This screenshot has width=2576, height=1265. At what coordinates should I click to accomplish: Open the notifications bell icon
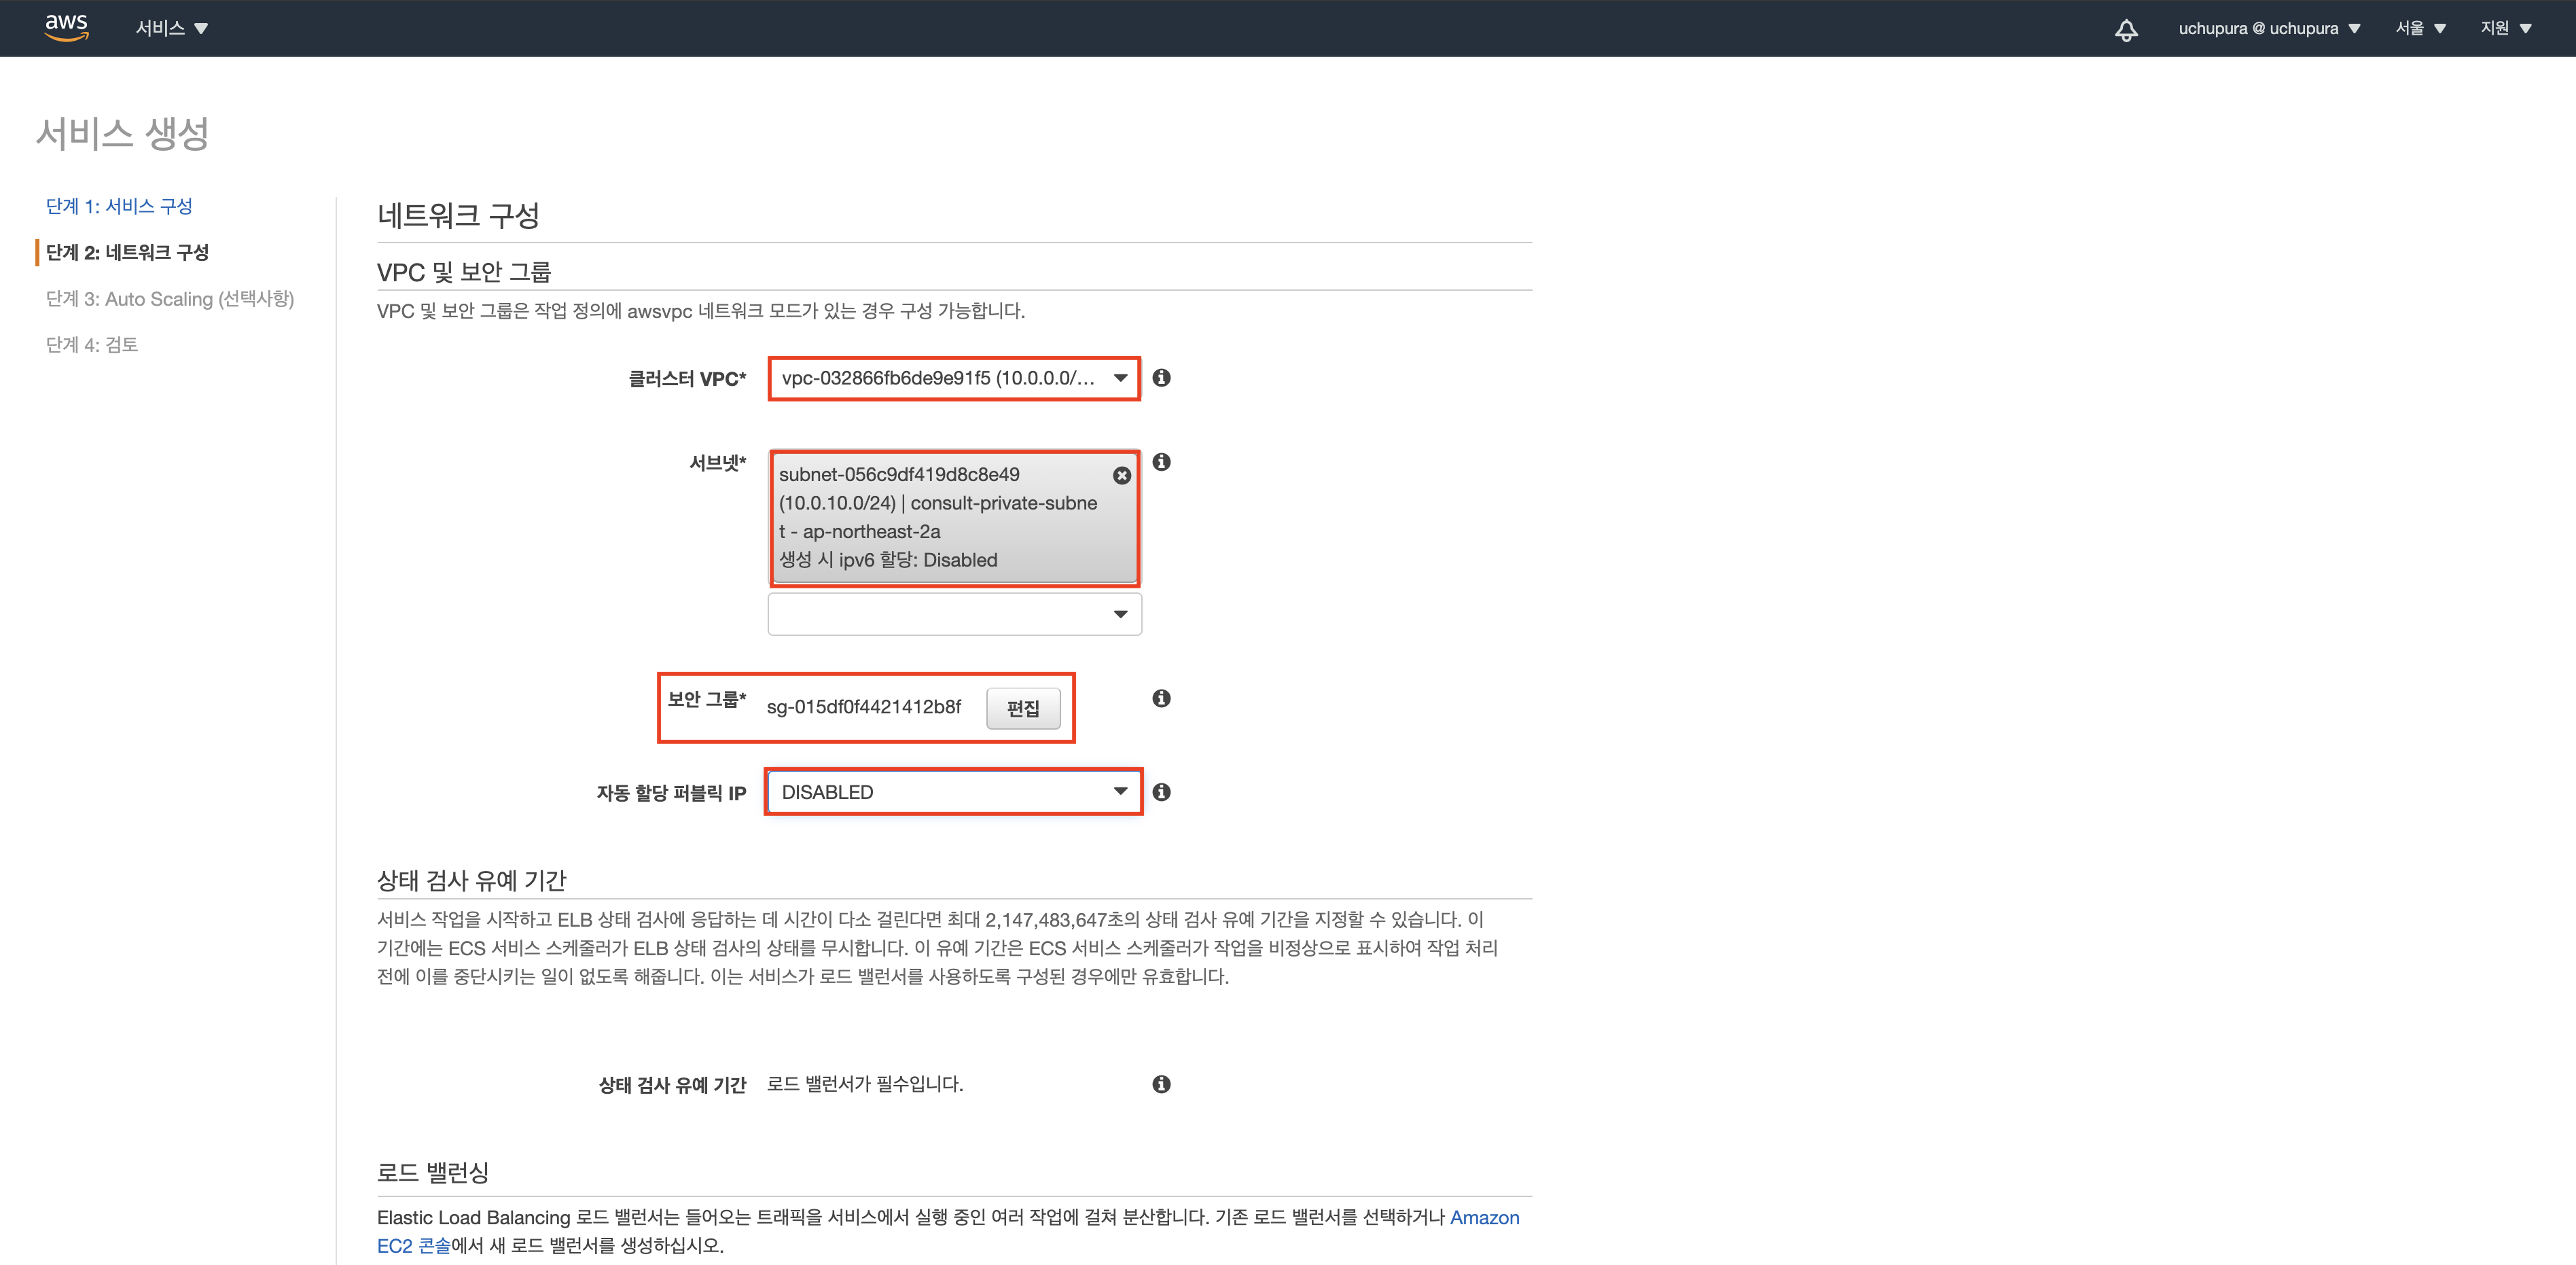point(2126,29)
